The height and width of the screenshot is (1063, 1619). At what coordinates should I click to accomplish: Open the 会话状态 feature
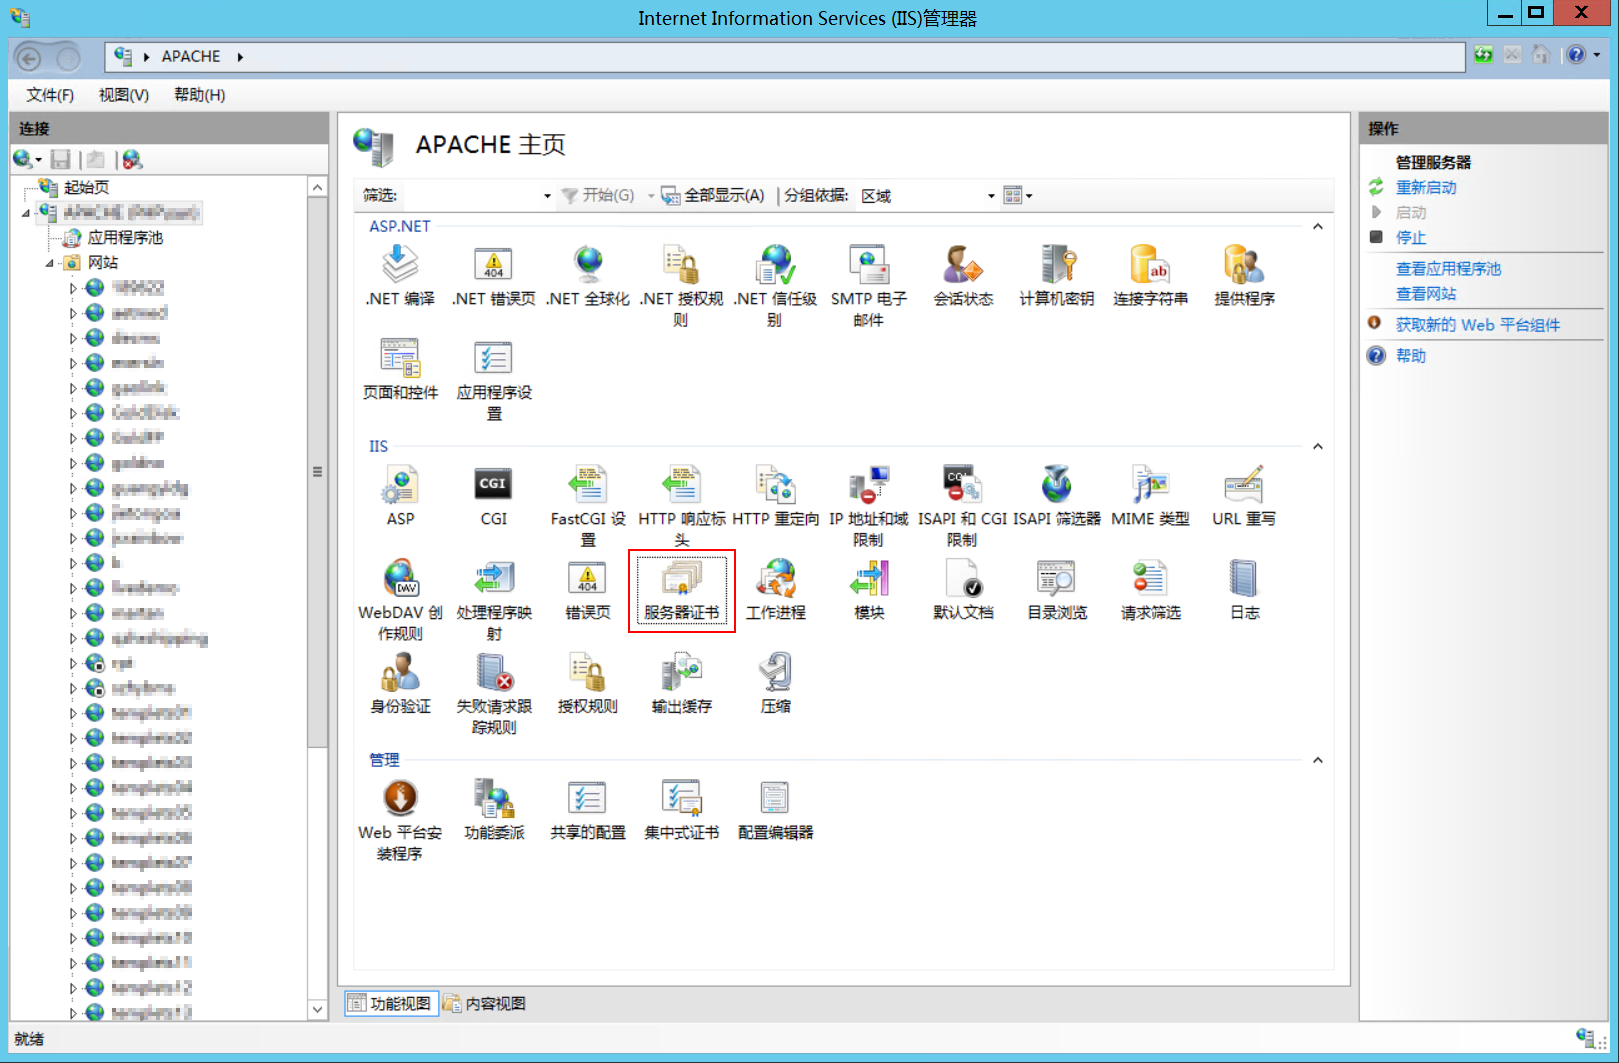click(x=963, y=276)
